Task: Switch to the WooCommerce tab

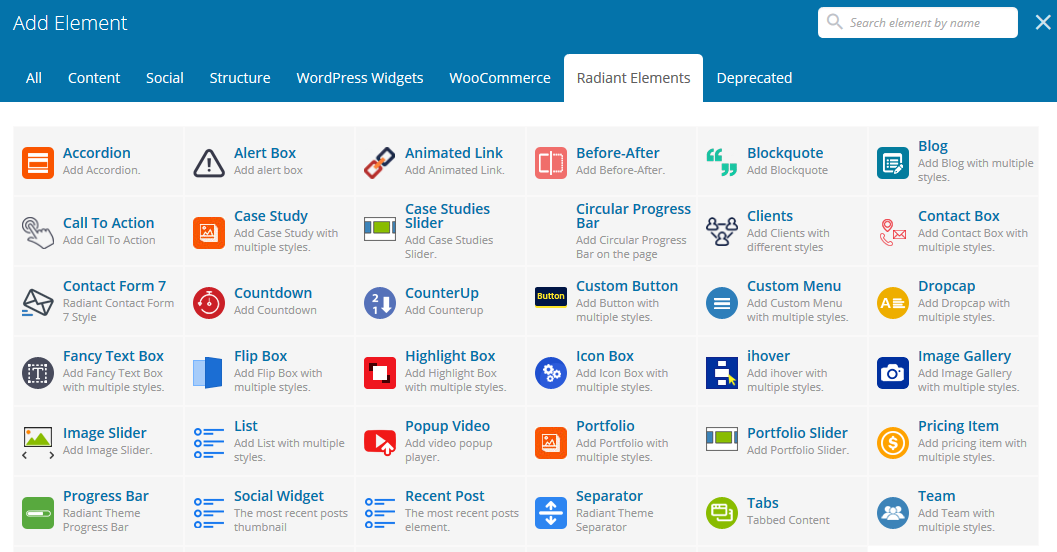Action: coord(500,78)
